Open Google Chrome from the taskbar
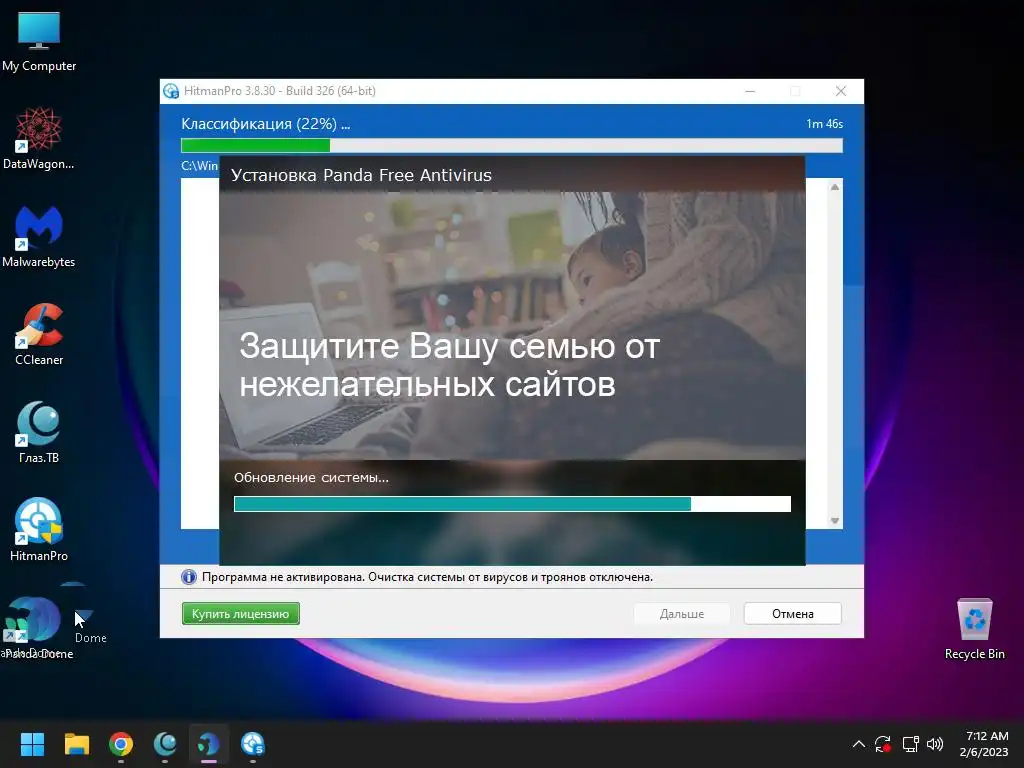 point(121,744)
